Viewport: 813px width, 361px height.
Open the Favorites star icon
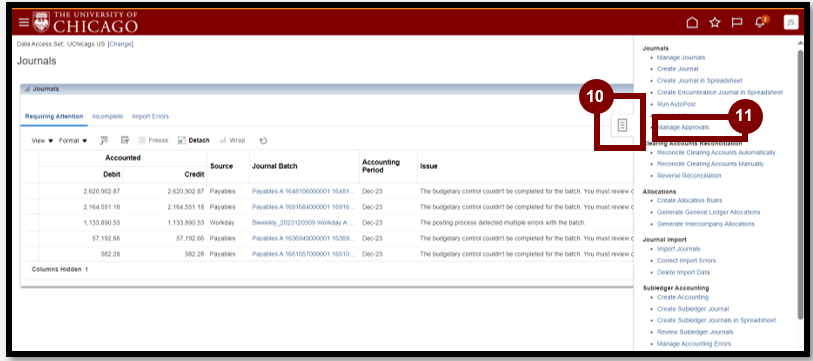pos(715,22)
